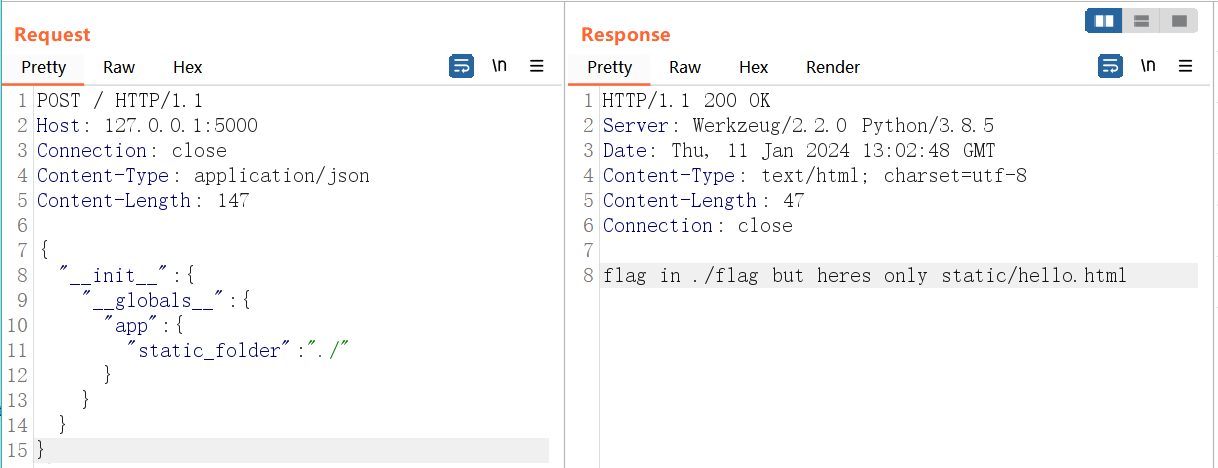This screenshot has width=1218, height=468.
Task: Switch to Raw tab in Response
Action: [x=685, y=67]
